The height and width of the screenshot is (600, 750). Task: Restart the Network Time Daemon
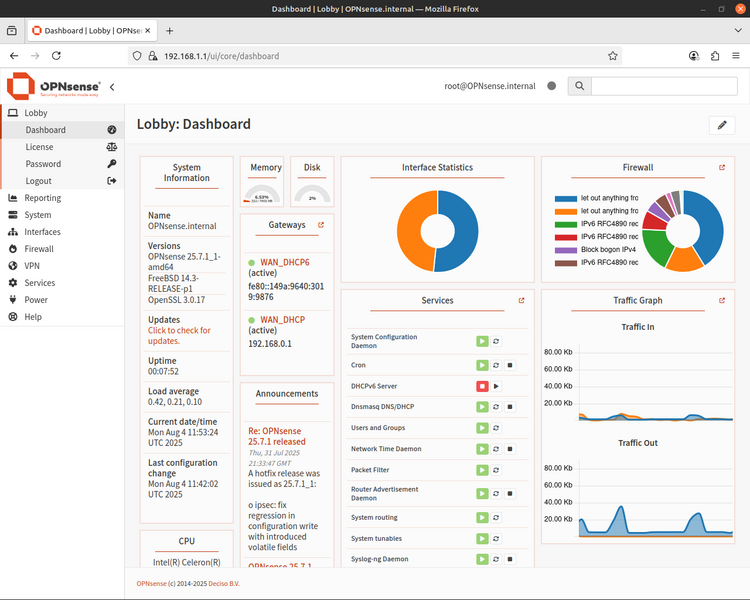[x=496, y=449]
